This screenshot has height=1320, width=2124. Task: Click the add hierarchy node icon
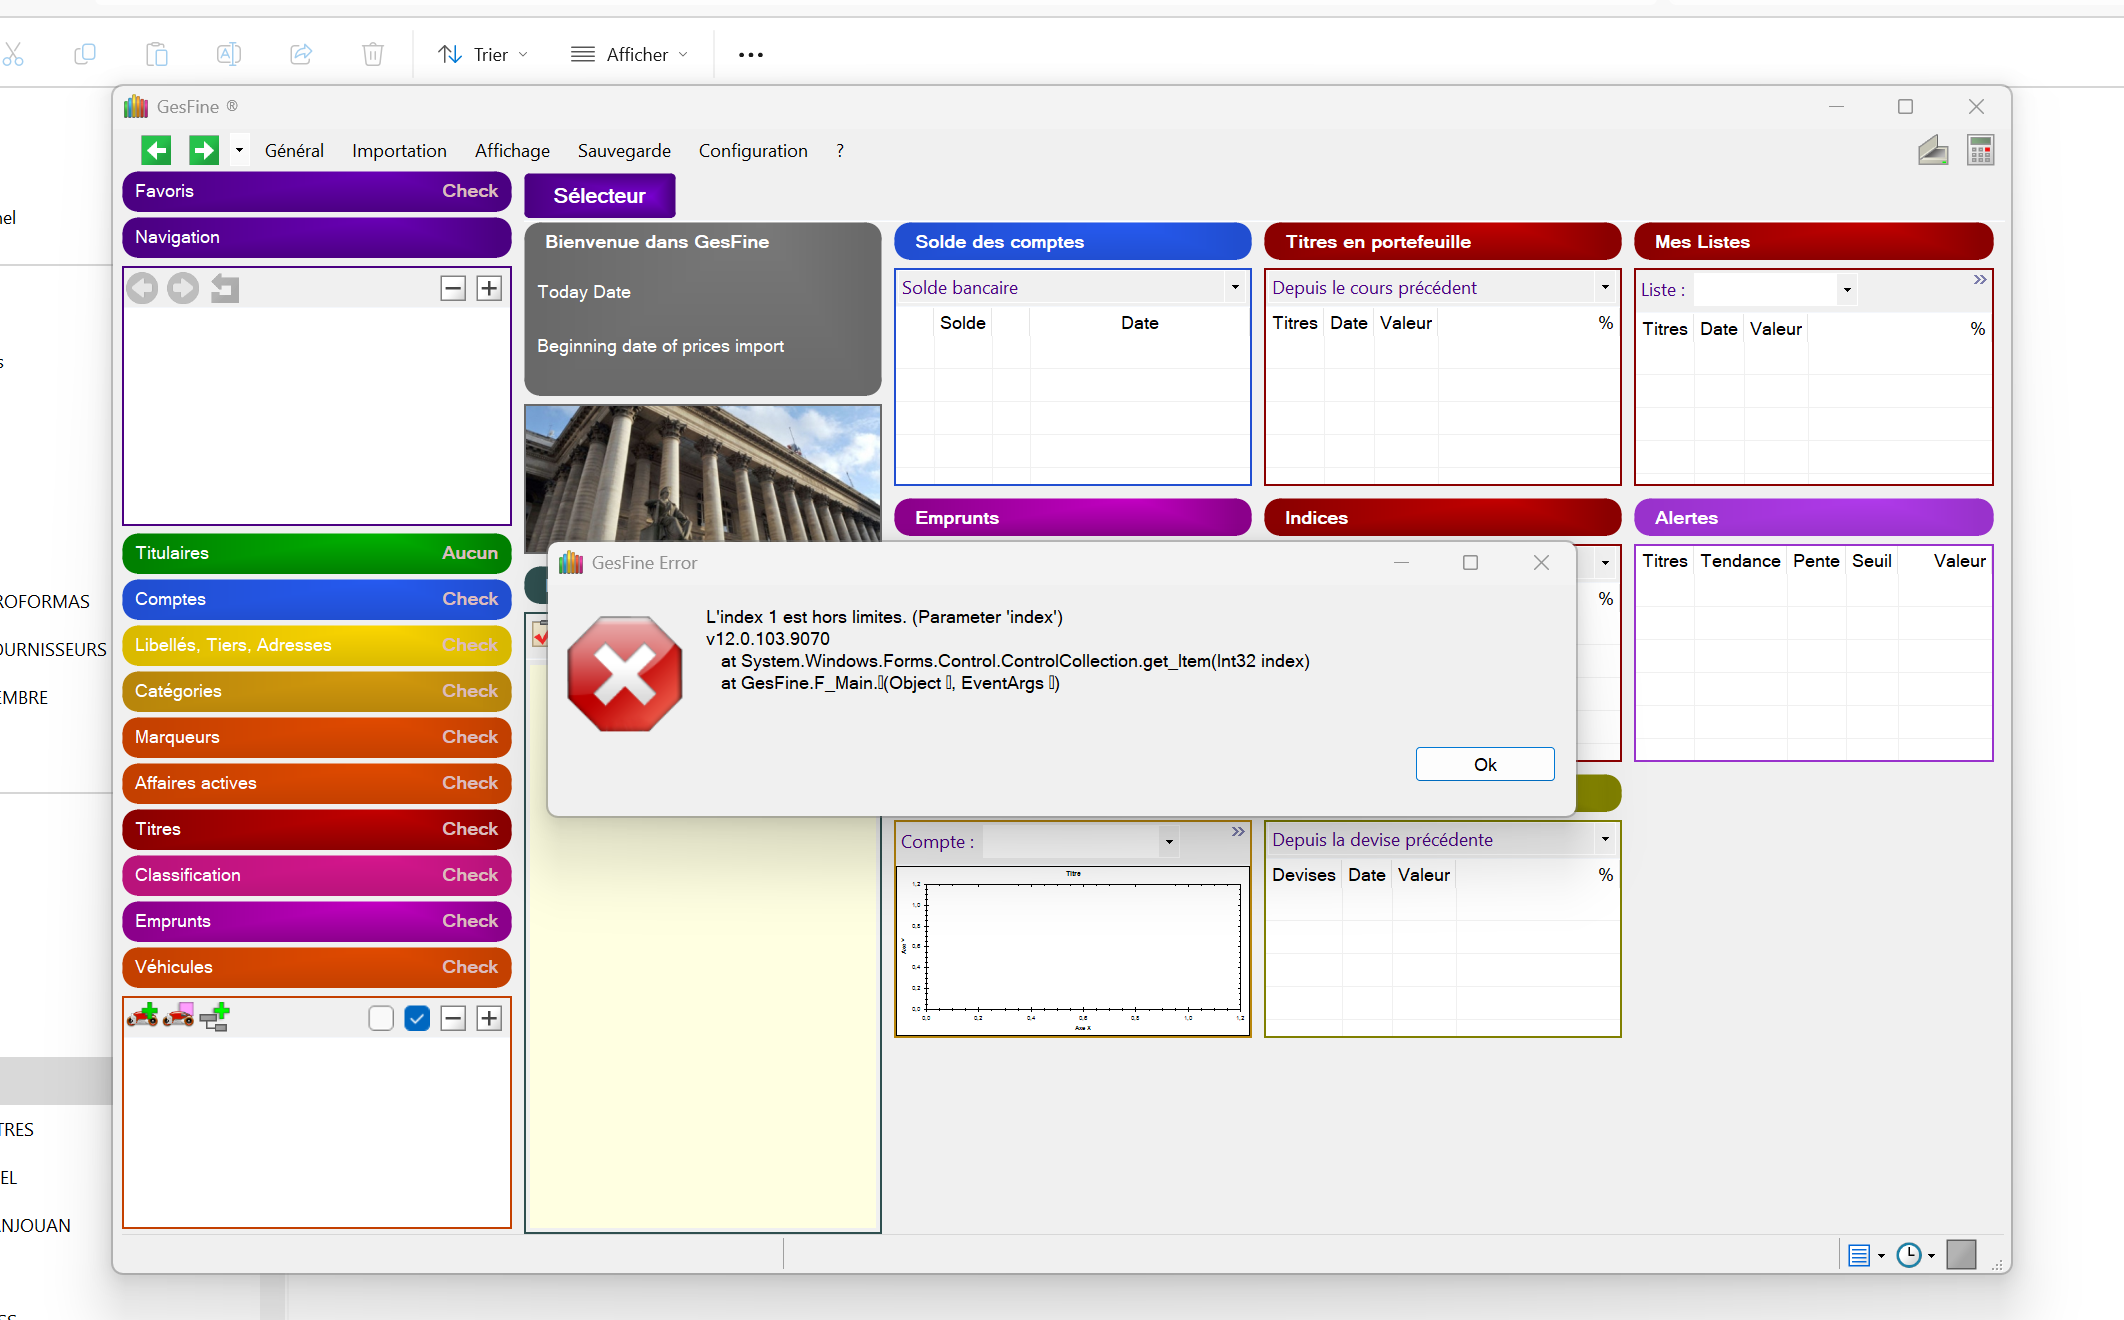(x=215, y=1017)
